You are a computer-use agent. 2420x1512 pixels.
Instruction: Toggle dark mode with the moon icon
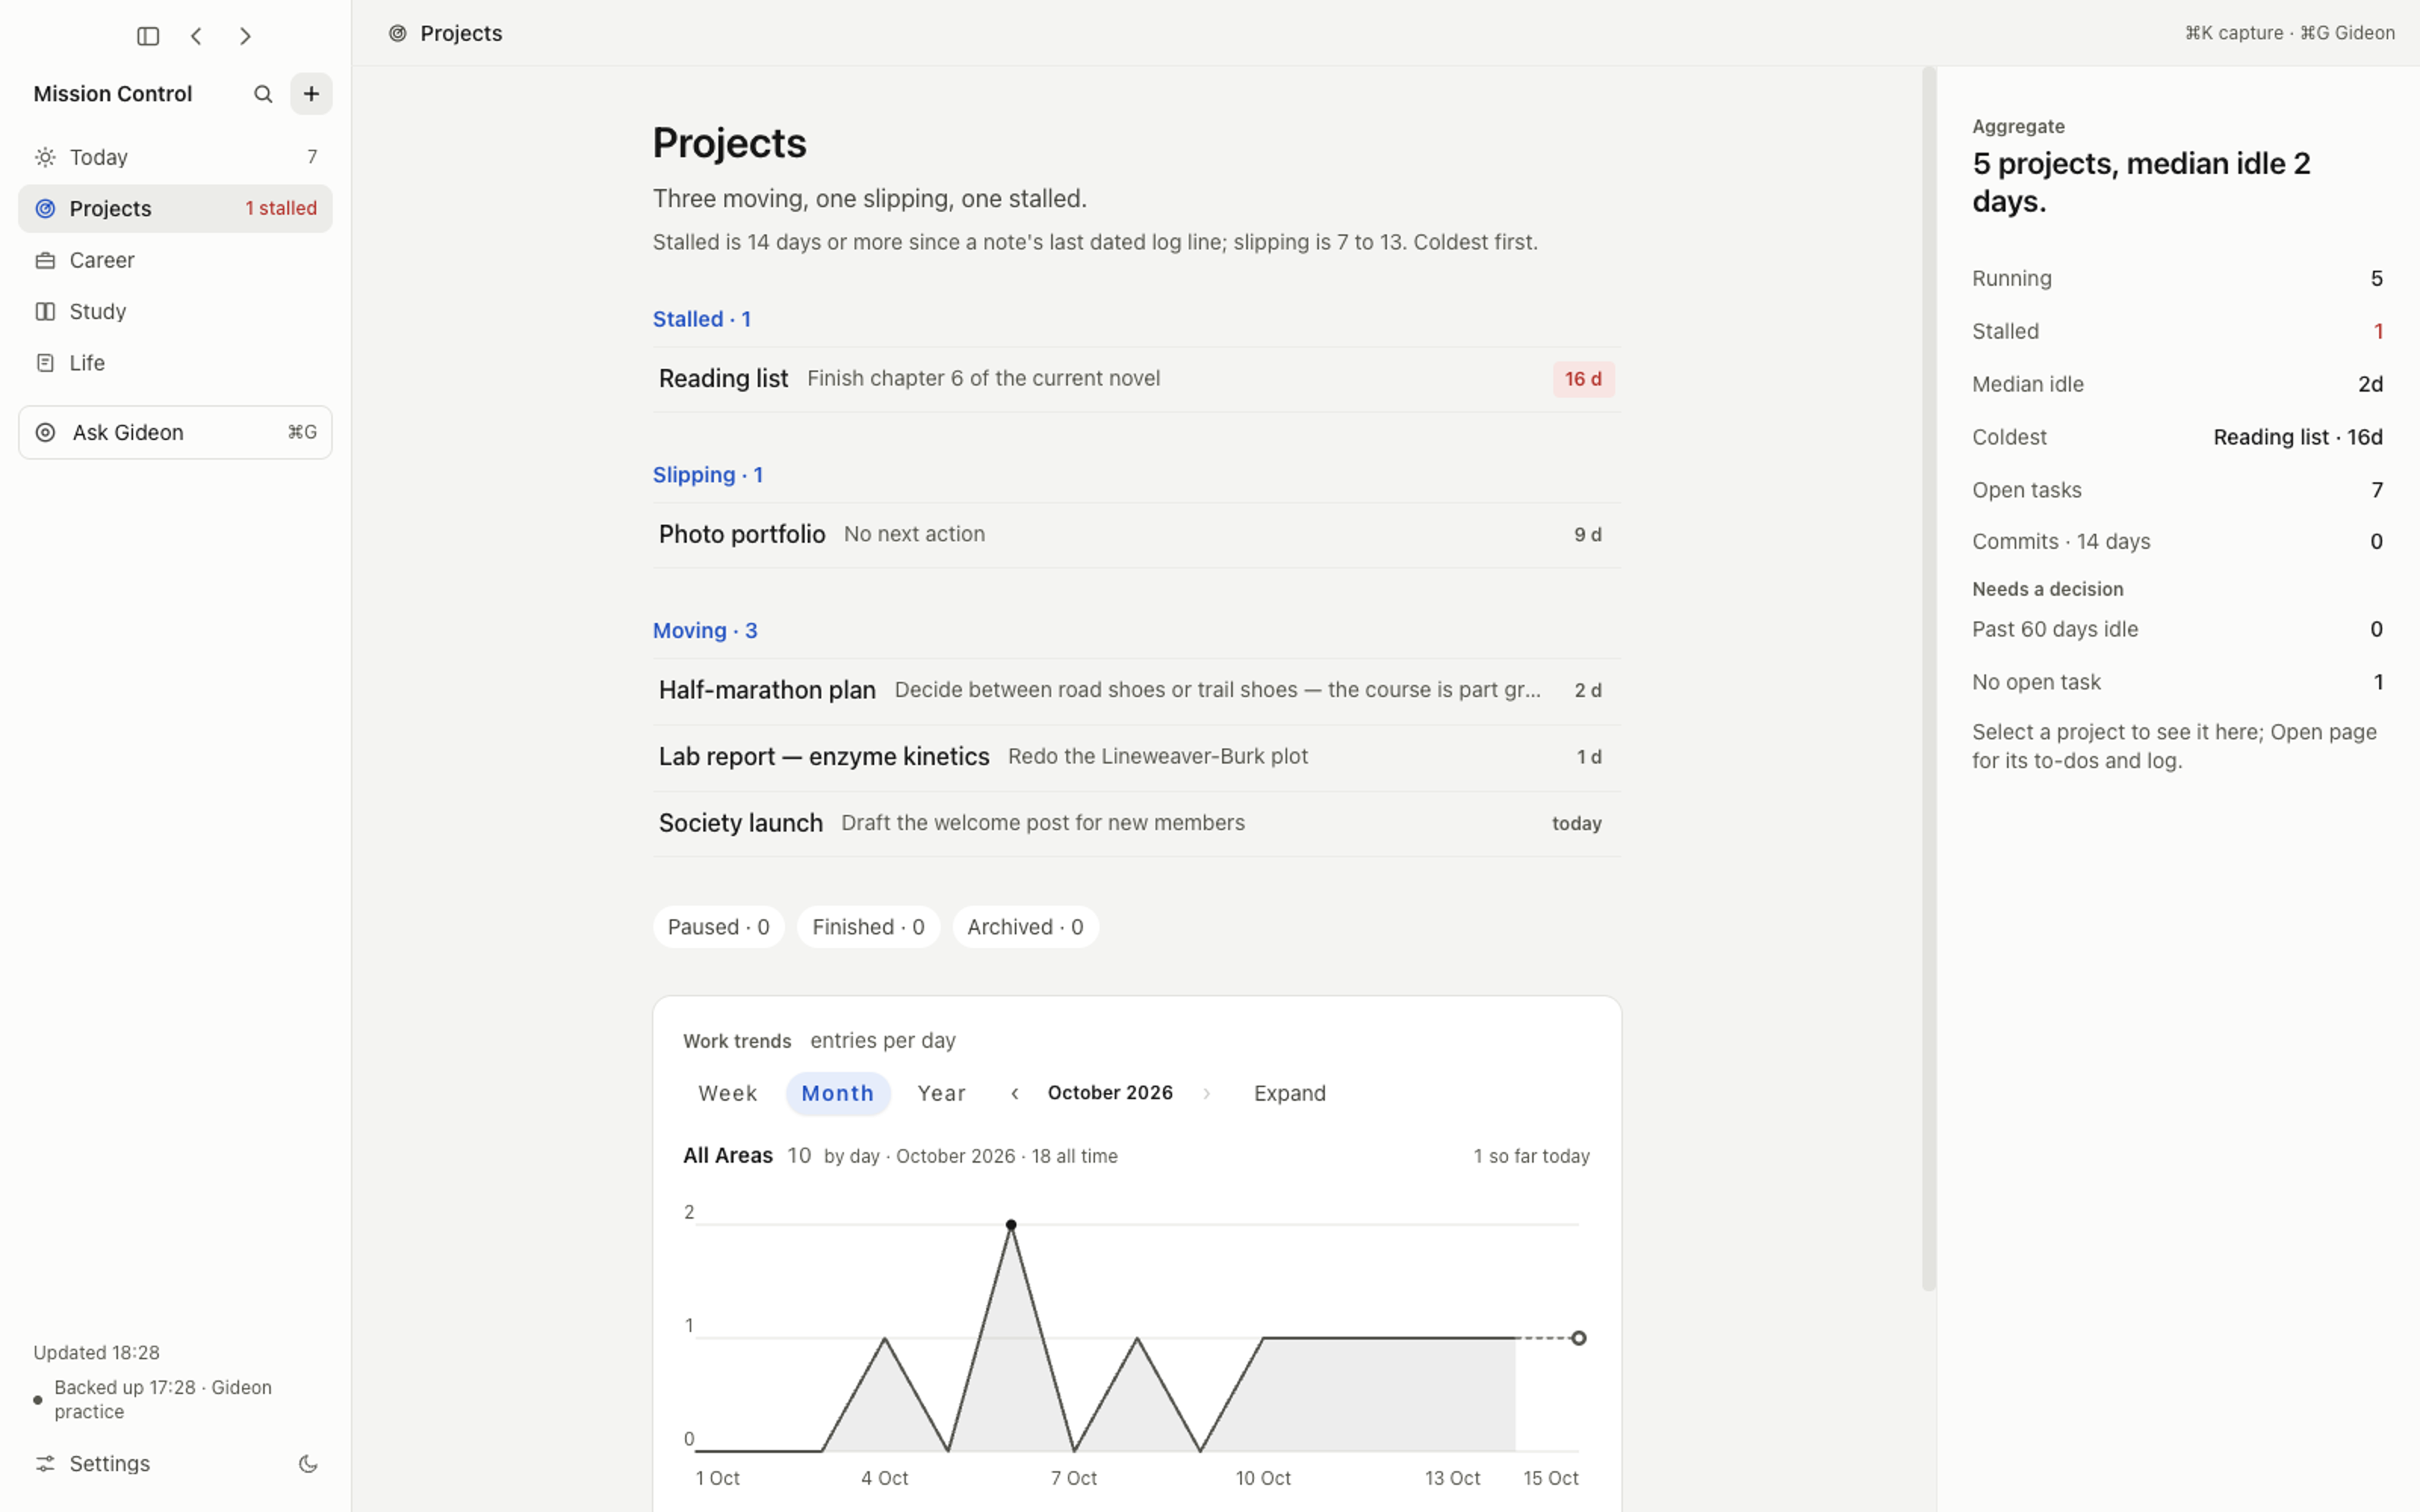point(308,1464)
